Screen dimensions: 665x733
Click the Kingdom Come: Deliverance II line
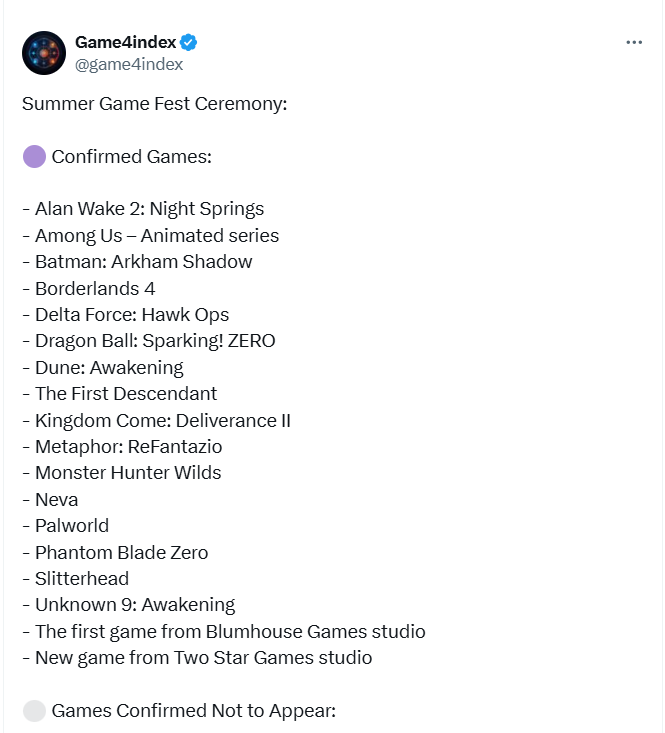[157, 420]
